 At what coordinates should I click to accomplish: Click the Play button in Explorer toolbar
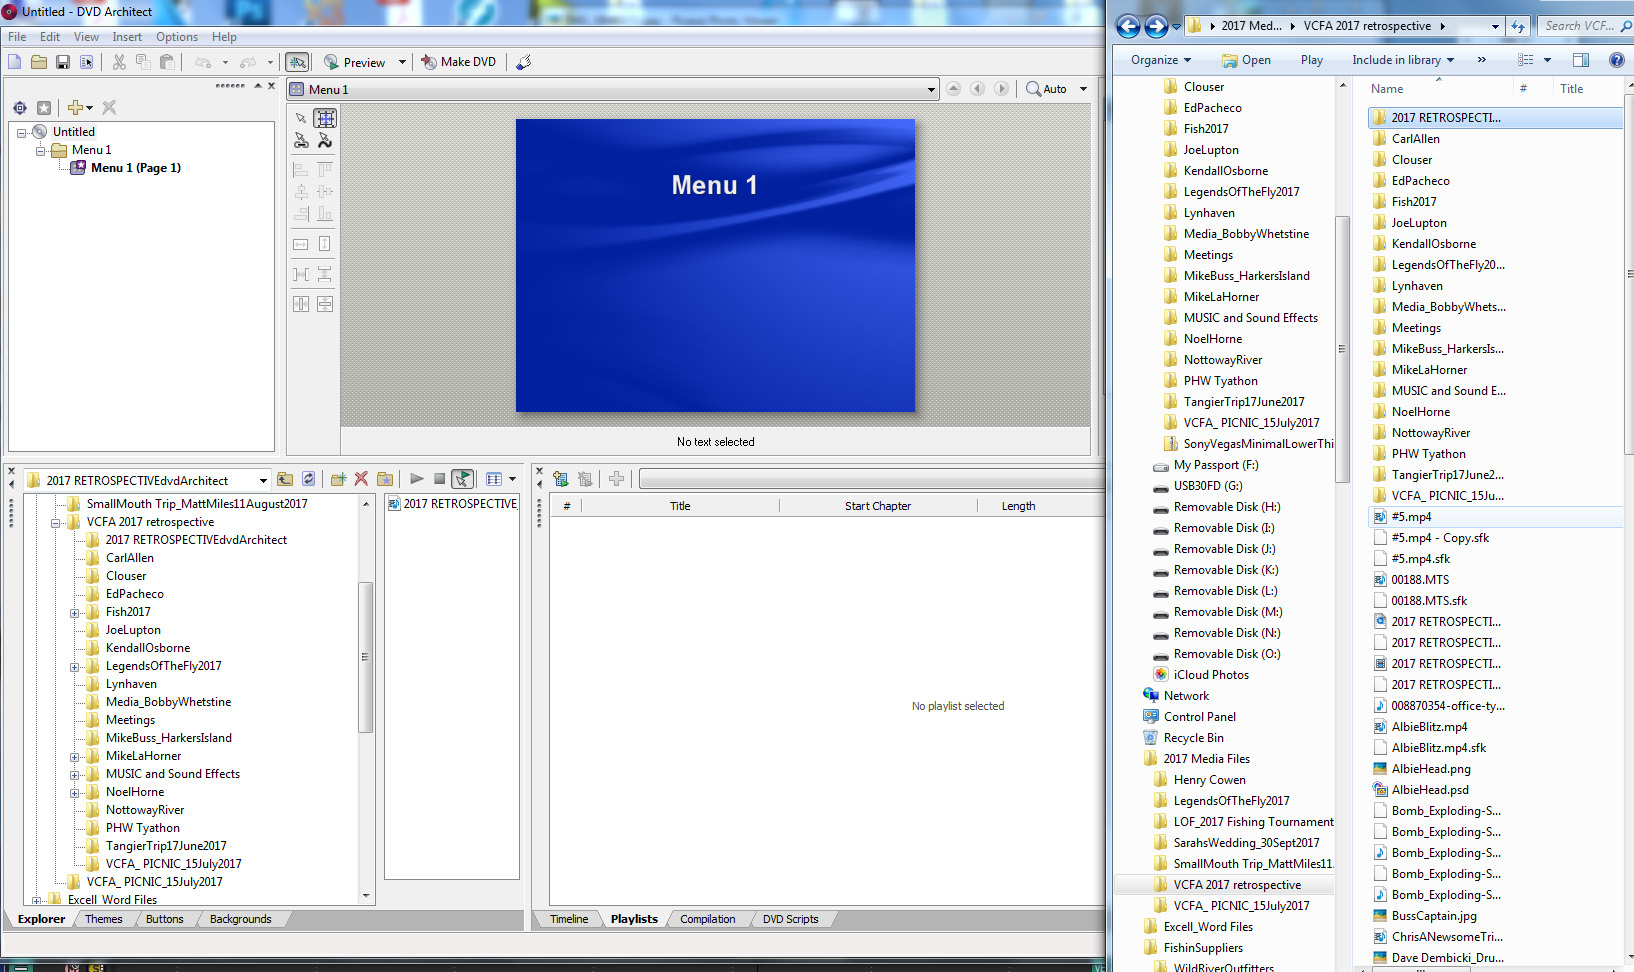tap(1311, 59)
